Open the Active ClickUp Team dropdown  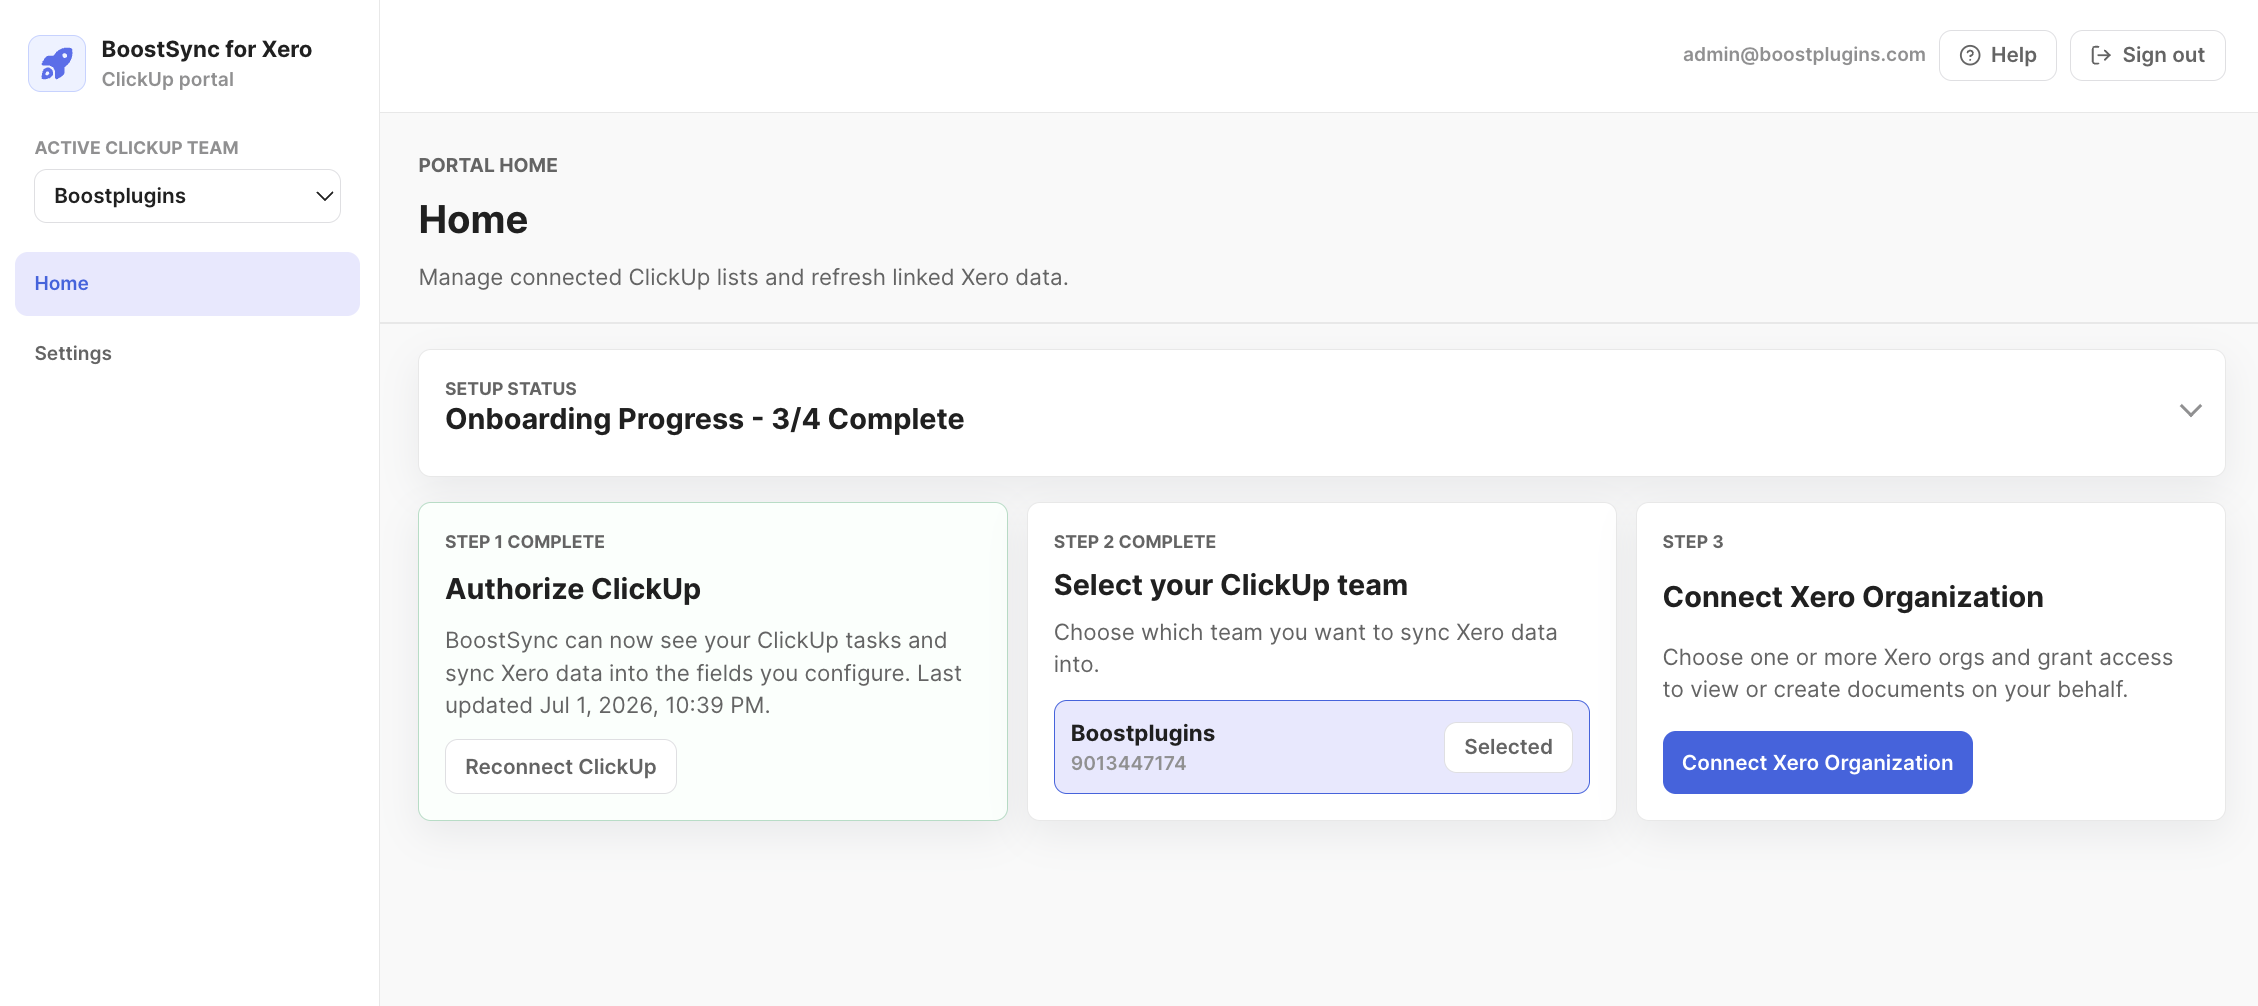[188, 196]
